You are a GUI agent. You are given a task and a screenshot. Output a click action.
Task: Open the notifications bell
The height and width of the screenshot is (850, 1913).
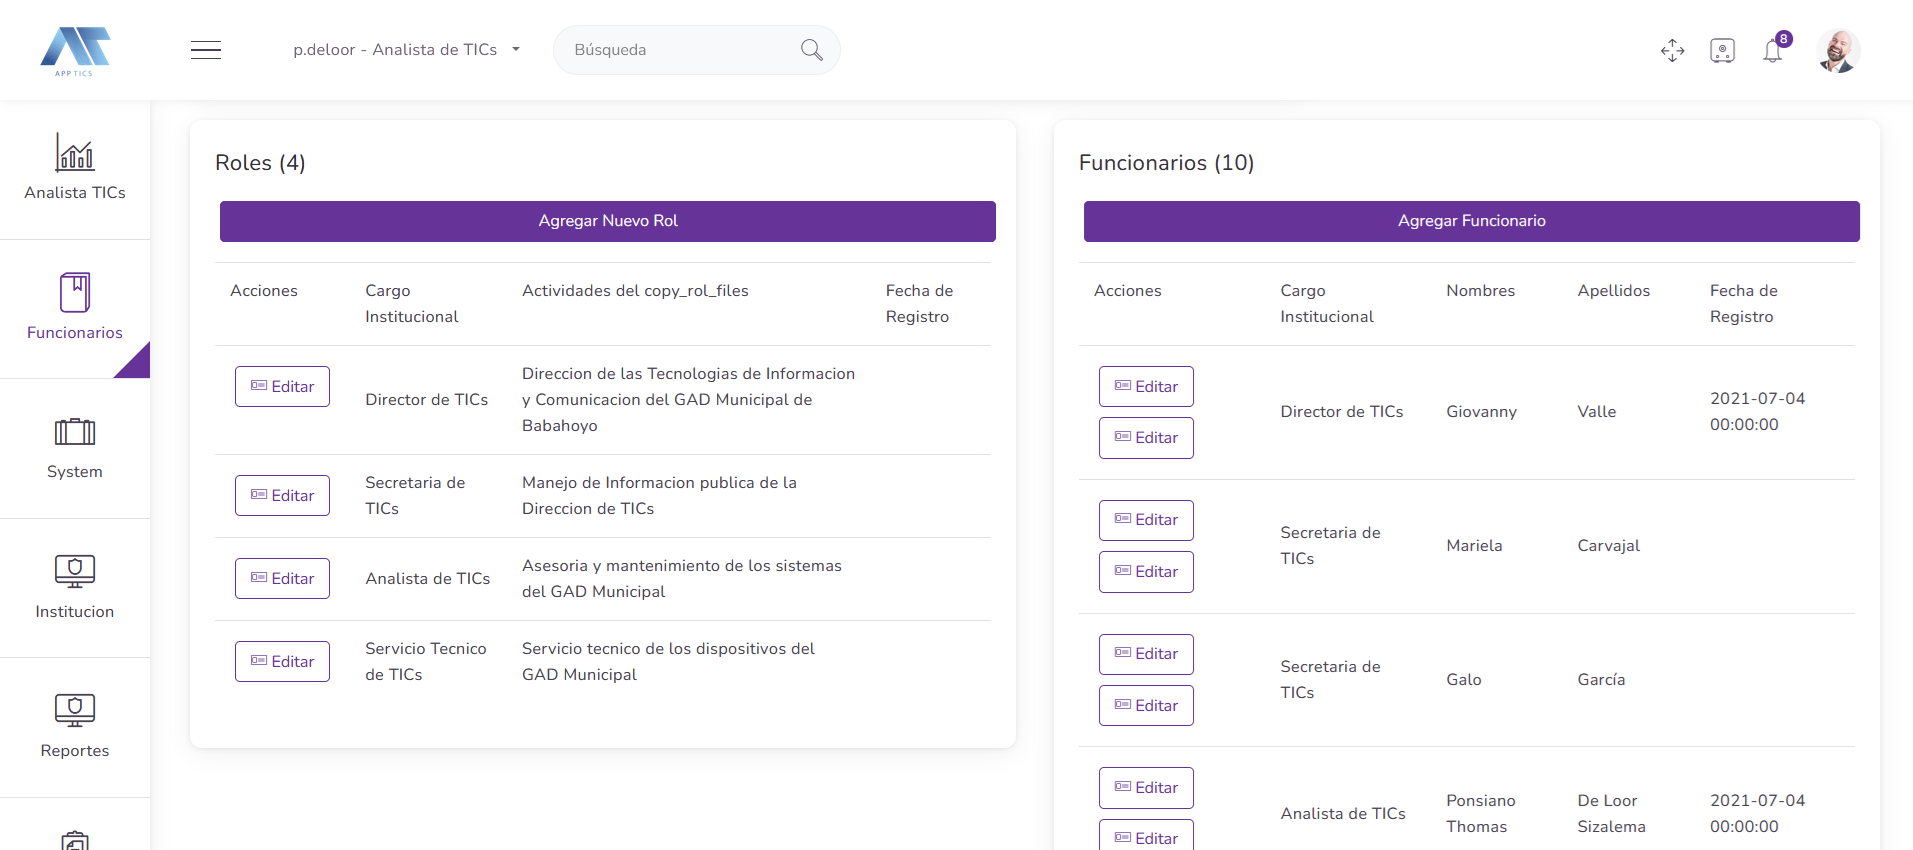[x=1773, y=51]
